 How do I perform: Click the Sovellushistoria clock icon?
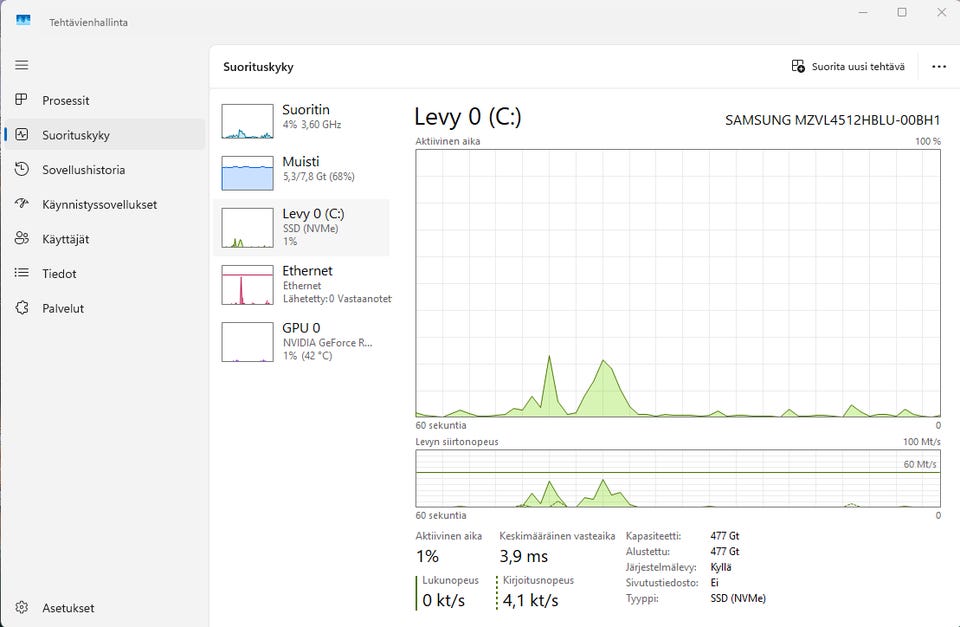pos(21,169)
